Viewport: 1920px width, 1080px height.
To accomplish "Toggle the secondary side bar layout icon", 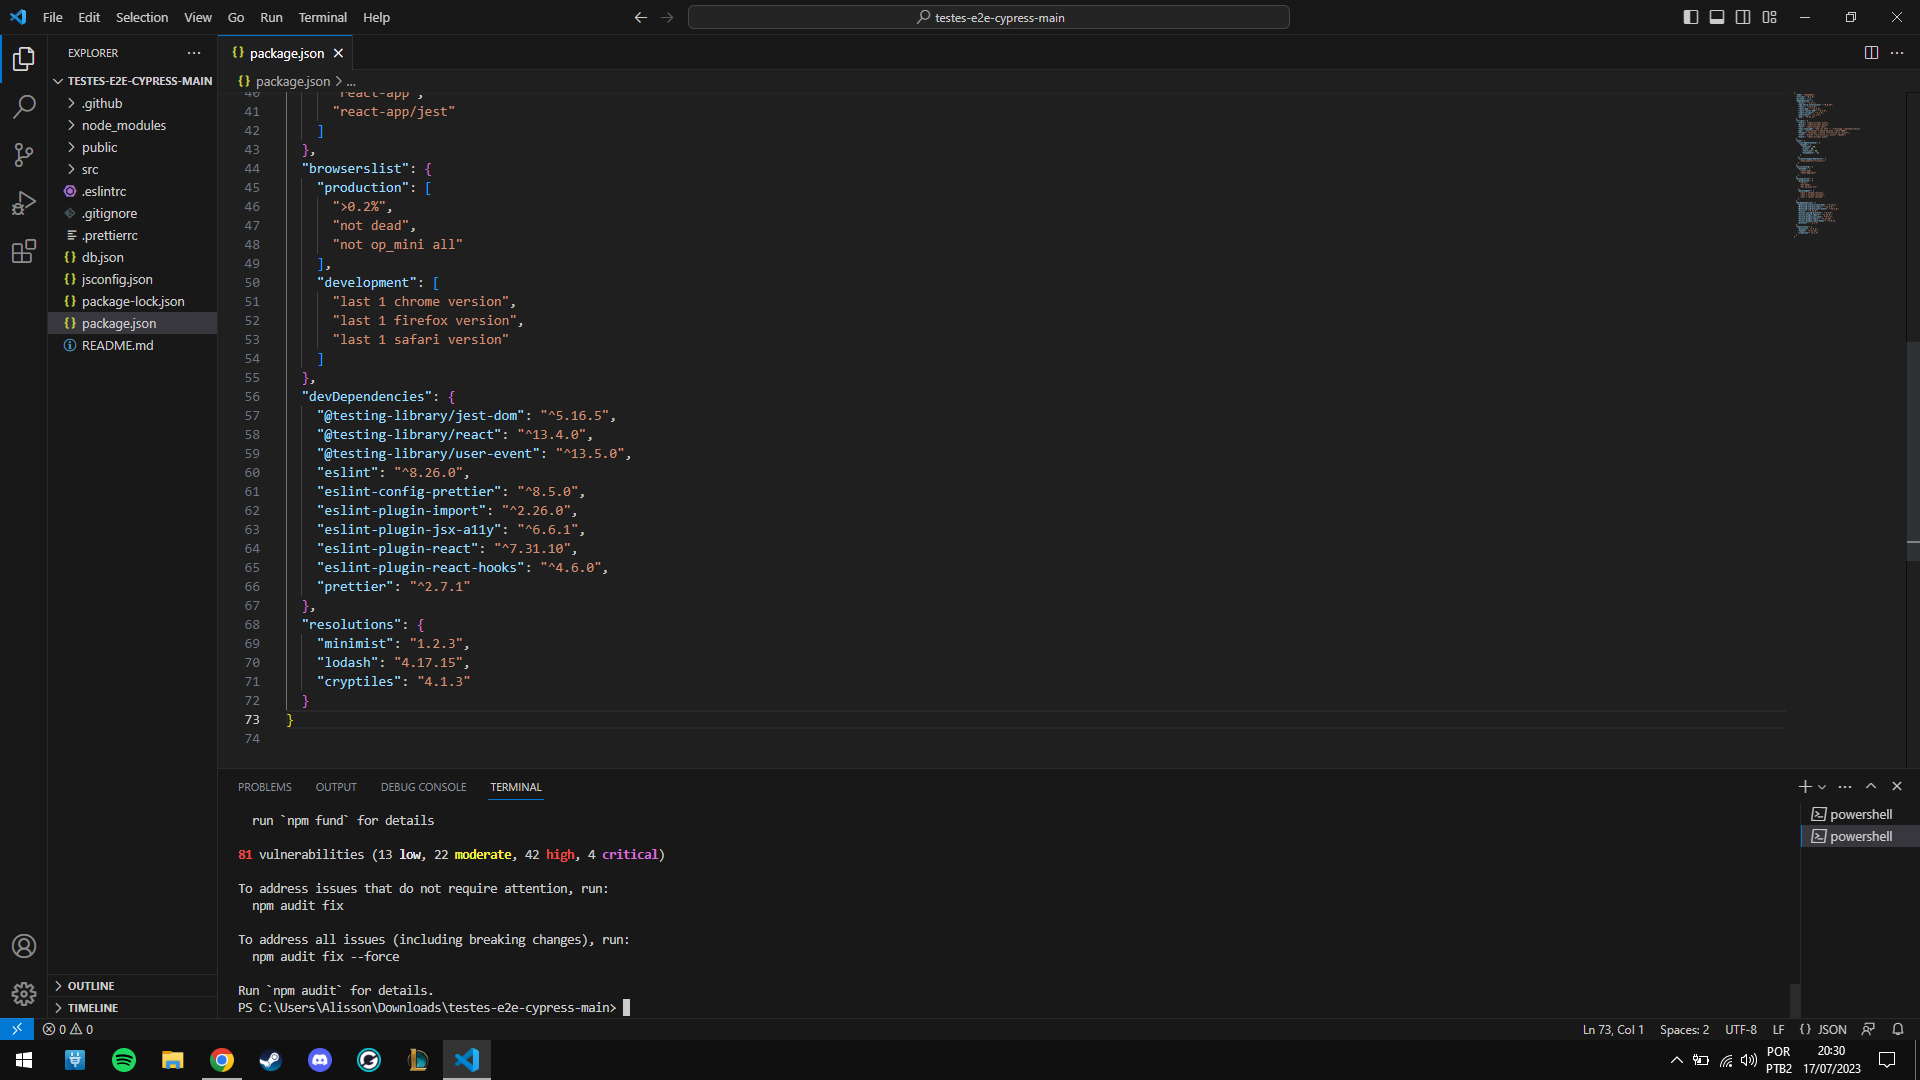I will click(x=1743, y=17).
